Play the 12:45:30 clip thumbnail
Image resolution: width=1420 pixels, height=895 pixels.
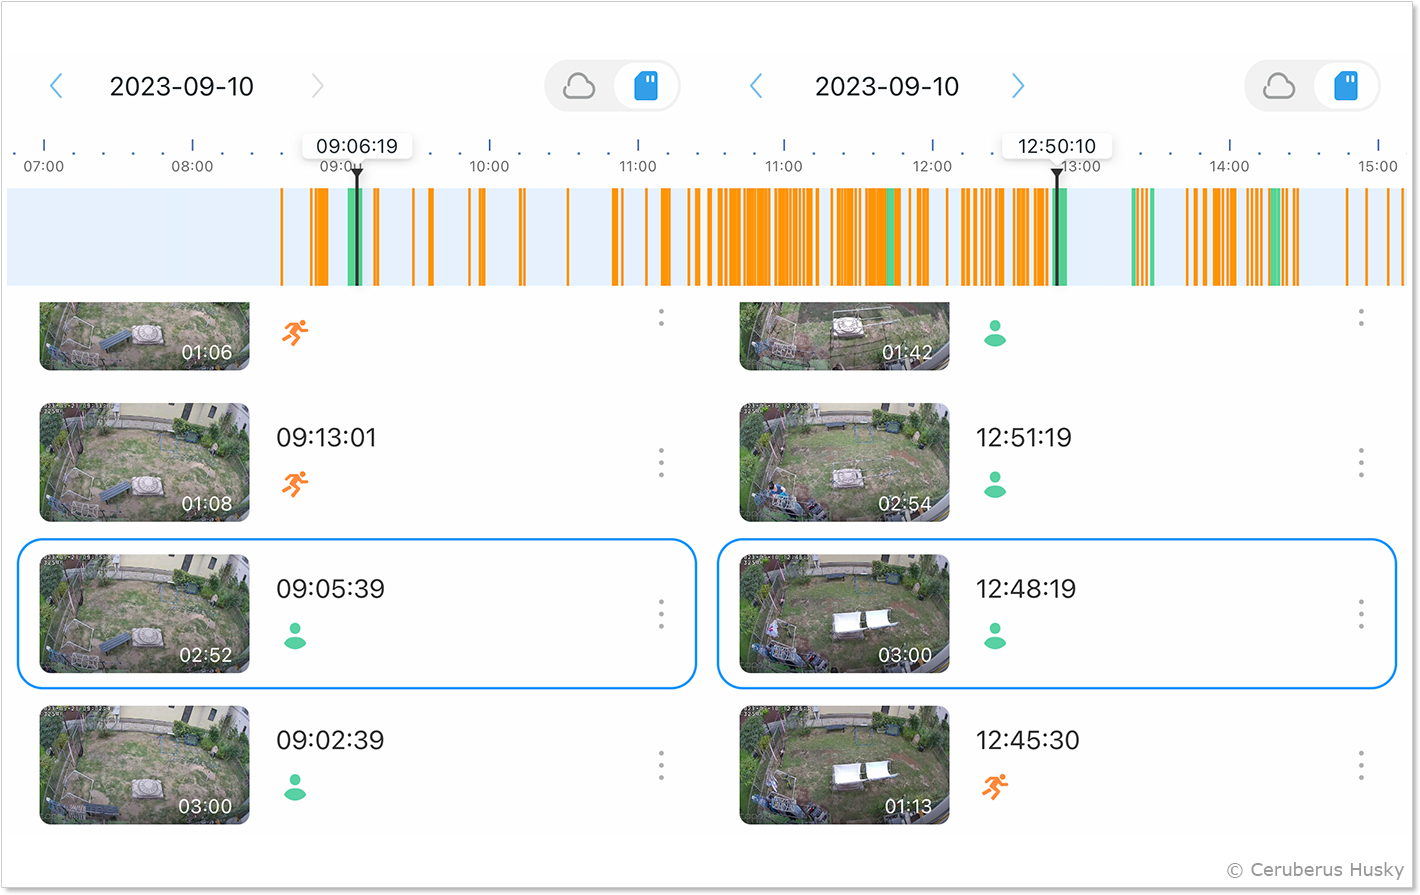tap(844, 765)
